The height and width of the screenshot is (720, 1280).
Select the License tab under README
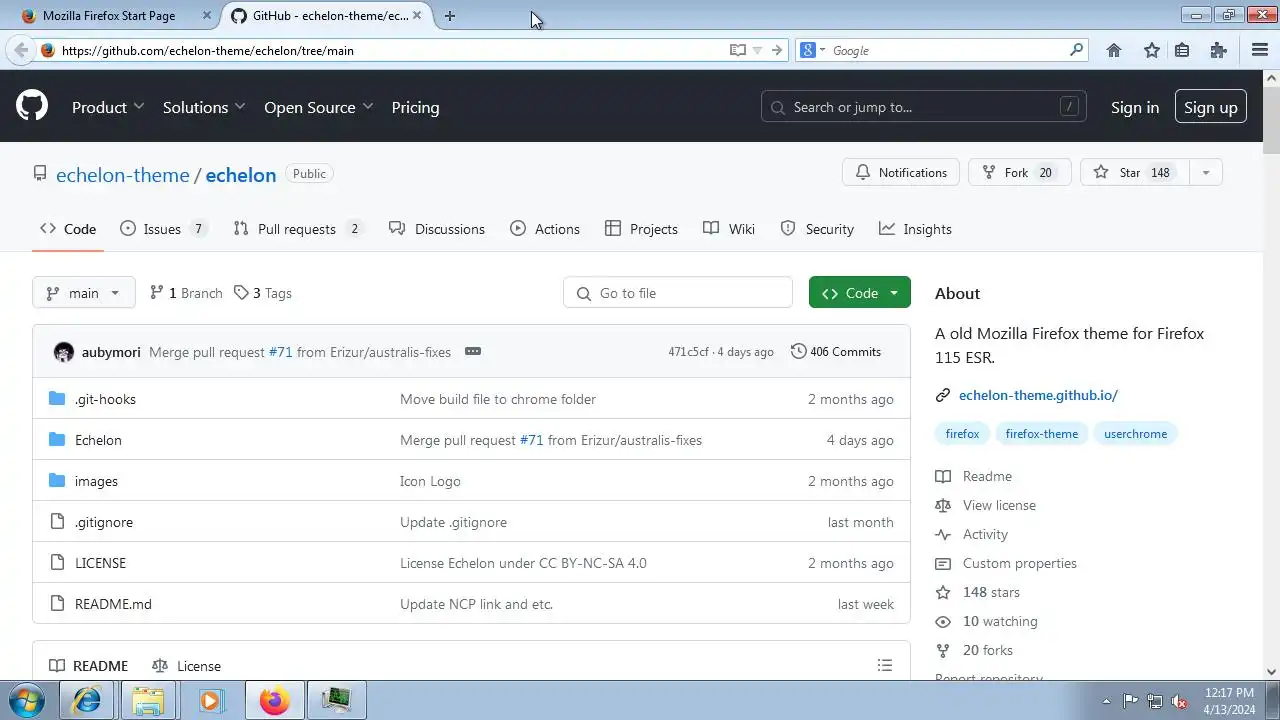[x=187, y=666]
